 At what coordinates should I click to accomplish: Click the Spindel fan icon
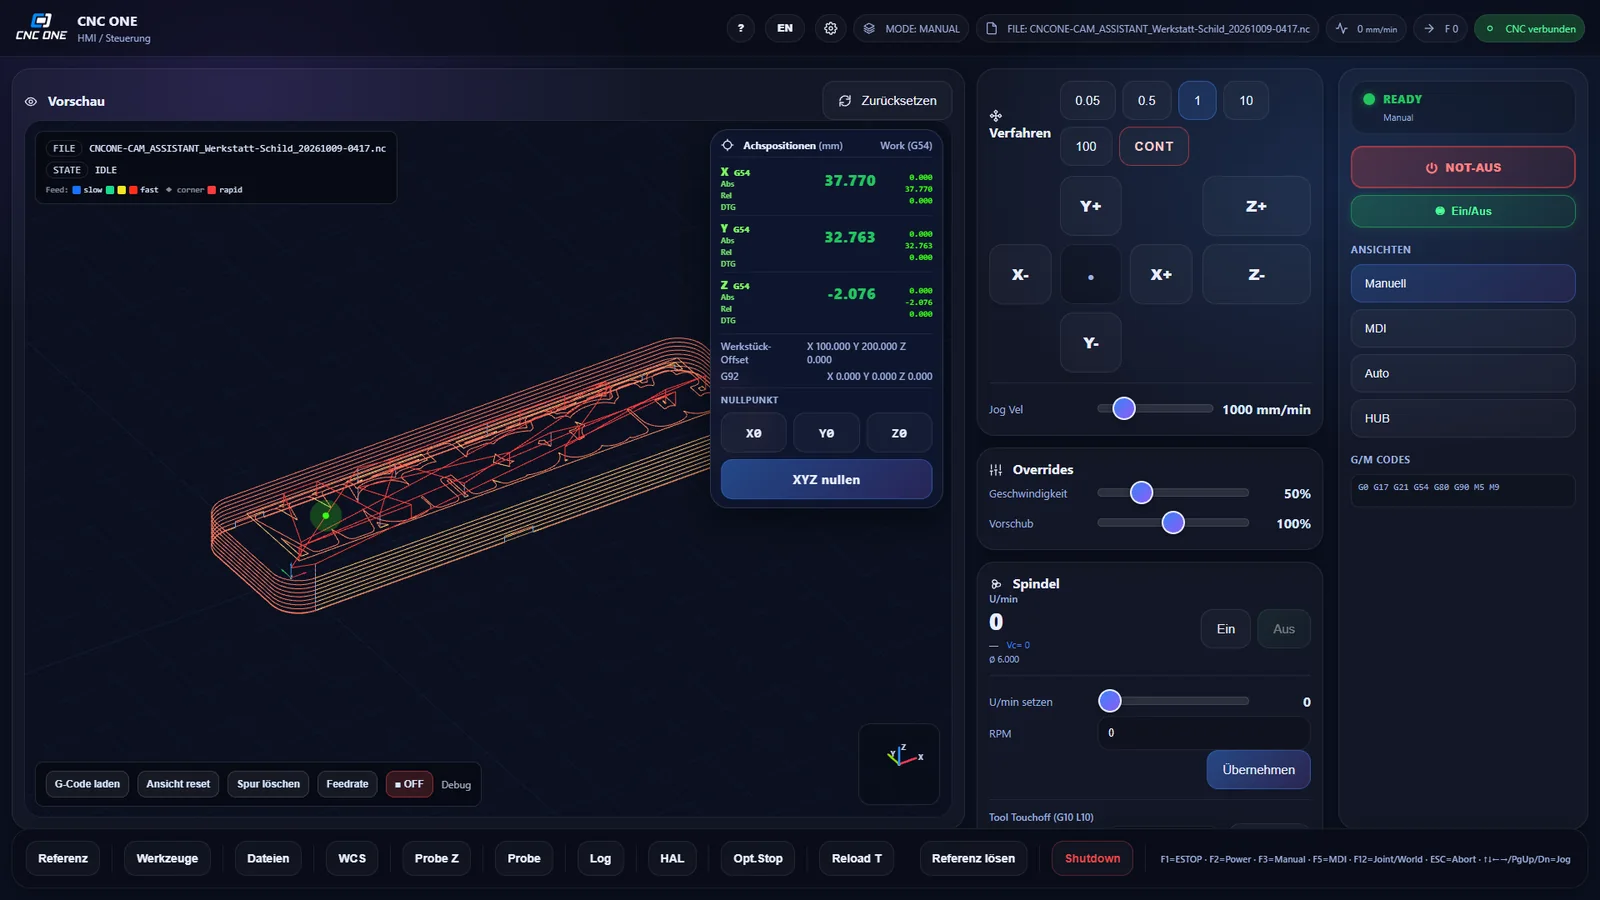(x=996, y=583)
